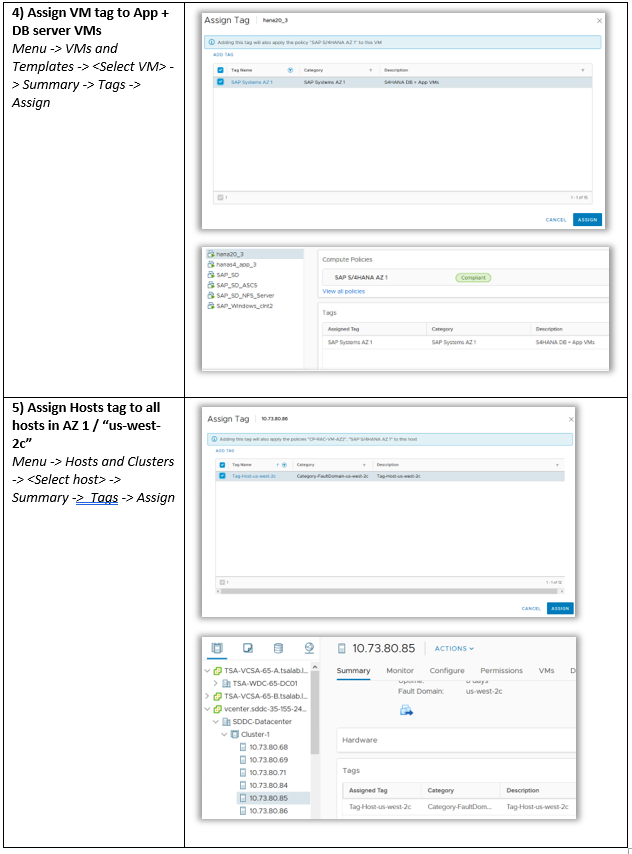Uncheck the Tag-Host-us-west-2c tag checkbox
The image size is (632, 854).
(222, 476)
